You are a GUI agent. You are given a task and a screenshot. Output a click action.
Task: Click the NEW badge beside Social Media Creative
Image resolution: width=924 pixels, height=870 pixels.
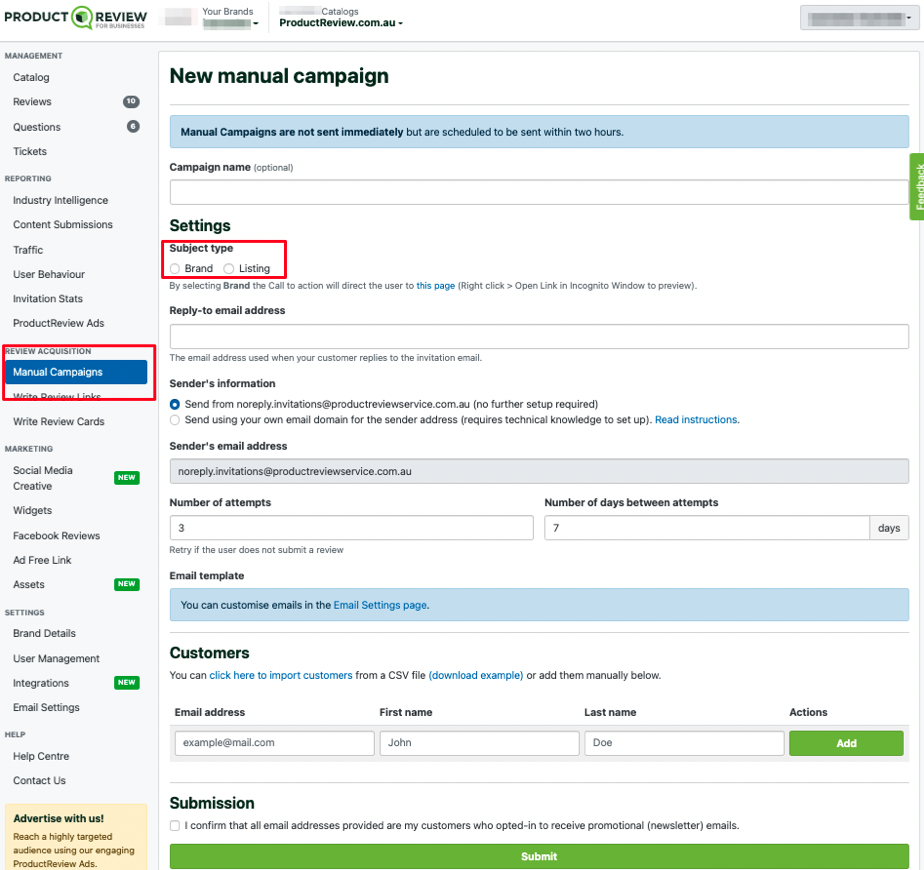coord(127,477)
